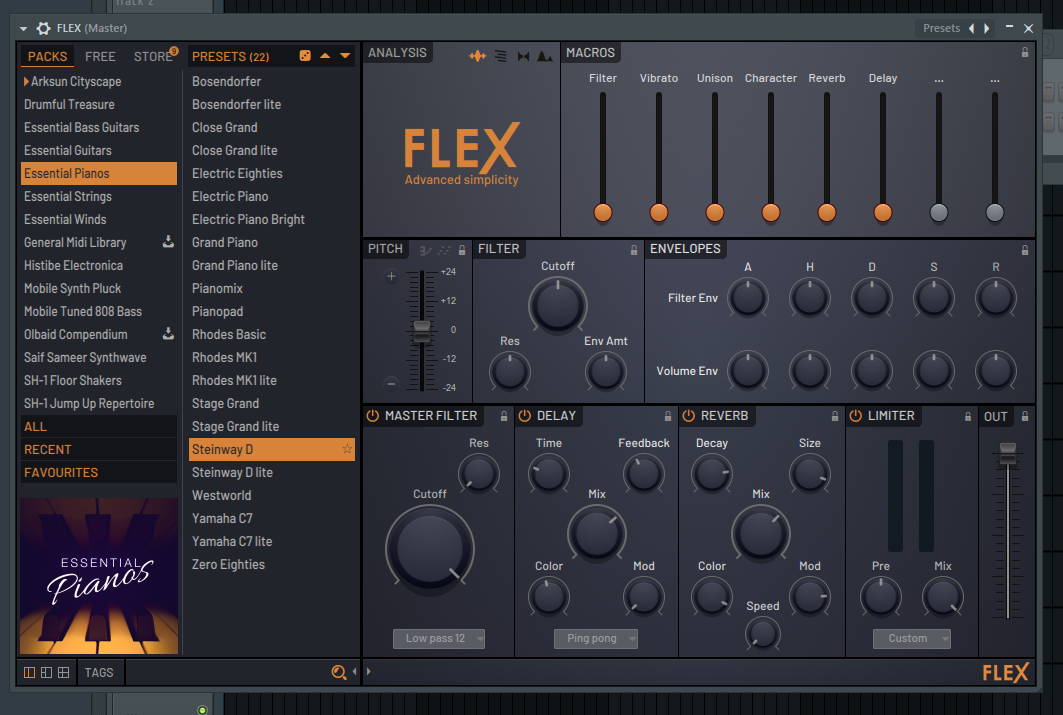Viewport: 1063px width, 715px height.
Task: Open the Custom limiter mode dropdown
Action: tap(911, 638)
